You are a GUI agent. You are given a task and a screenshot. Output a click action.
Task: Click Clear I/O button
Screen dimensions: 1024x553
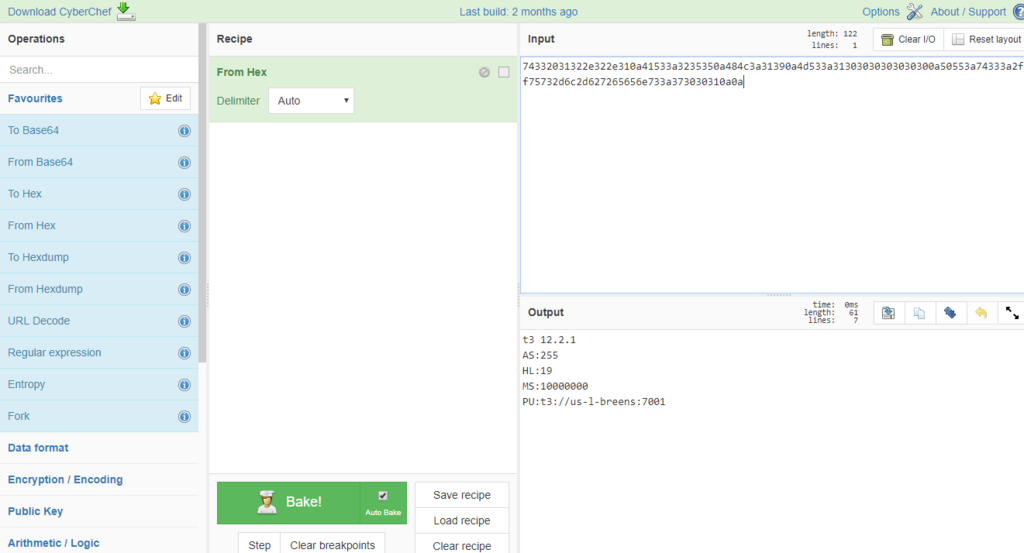click(x=908, y=39)
